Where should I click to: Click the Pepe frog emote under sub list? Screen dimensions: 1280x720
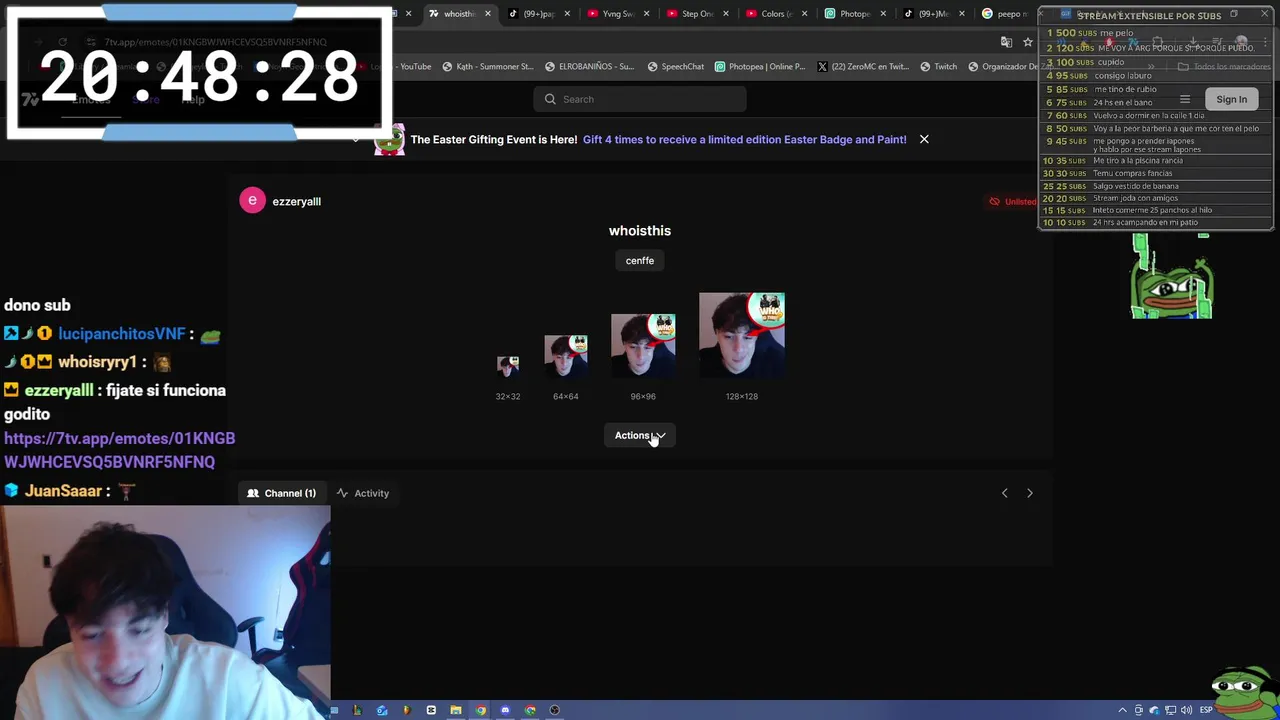click(1171, 277)
